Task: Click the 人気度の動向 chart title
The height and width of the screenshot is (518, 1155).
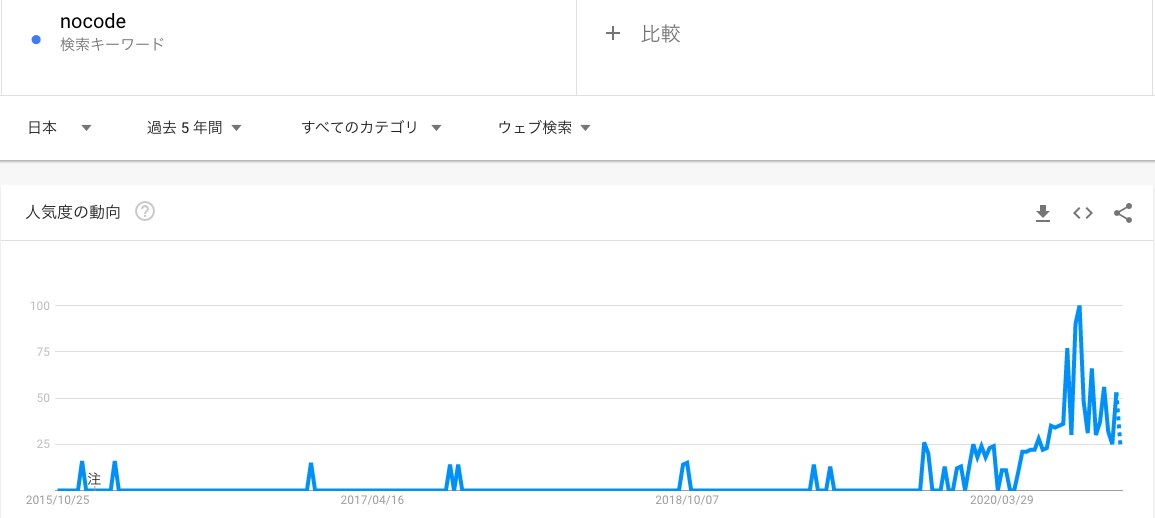Action: 73,212
